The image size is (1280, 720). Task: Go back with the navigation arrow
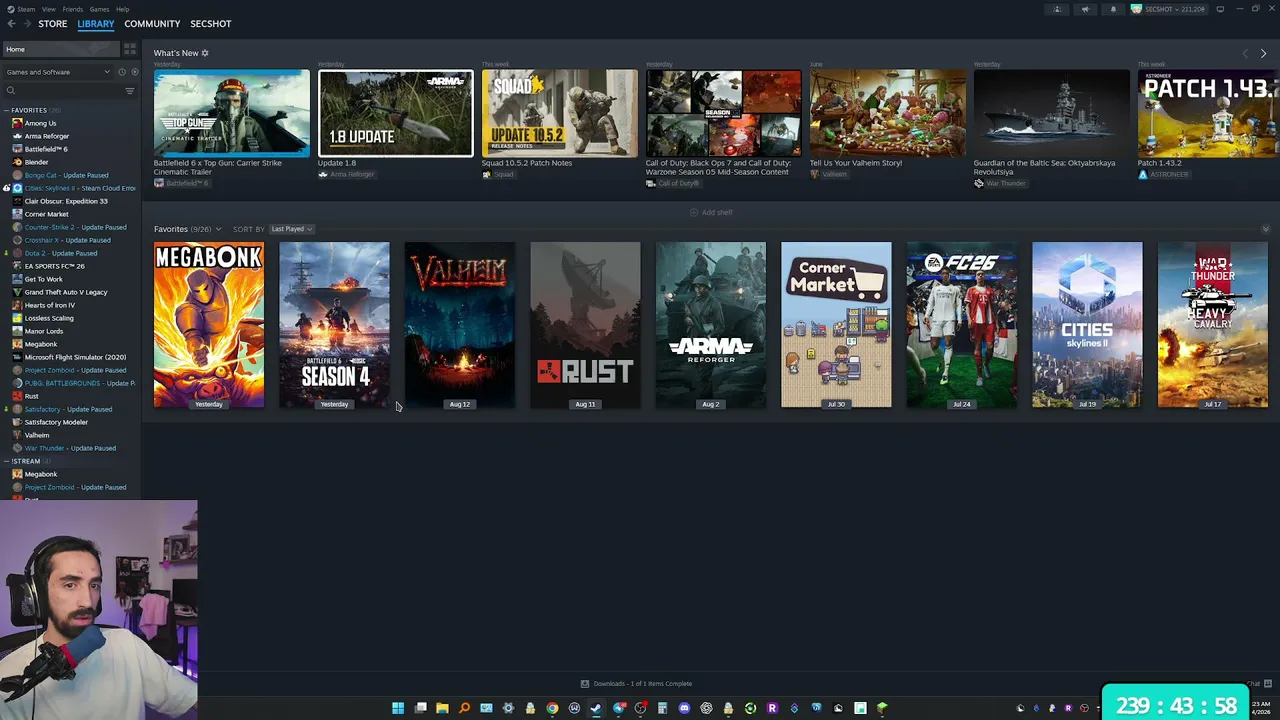pos(11,24)
